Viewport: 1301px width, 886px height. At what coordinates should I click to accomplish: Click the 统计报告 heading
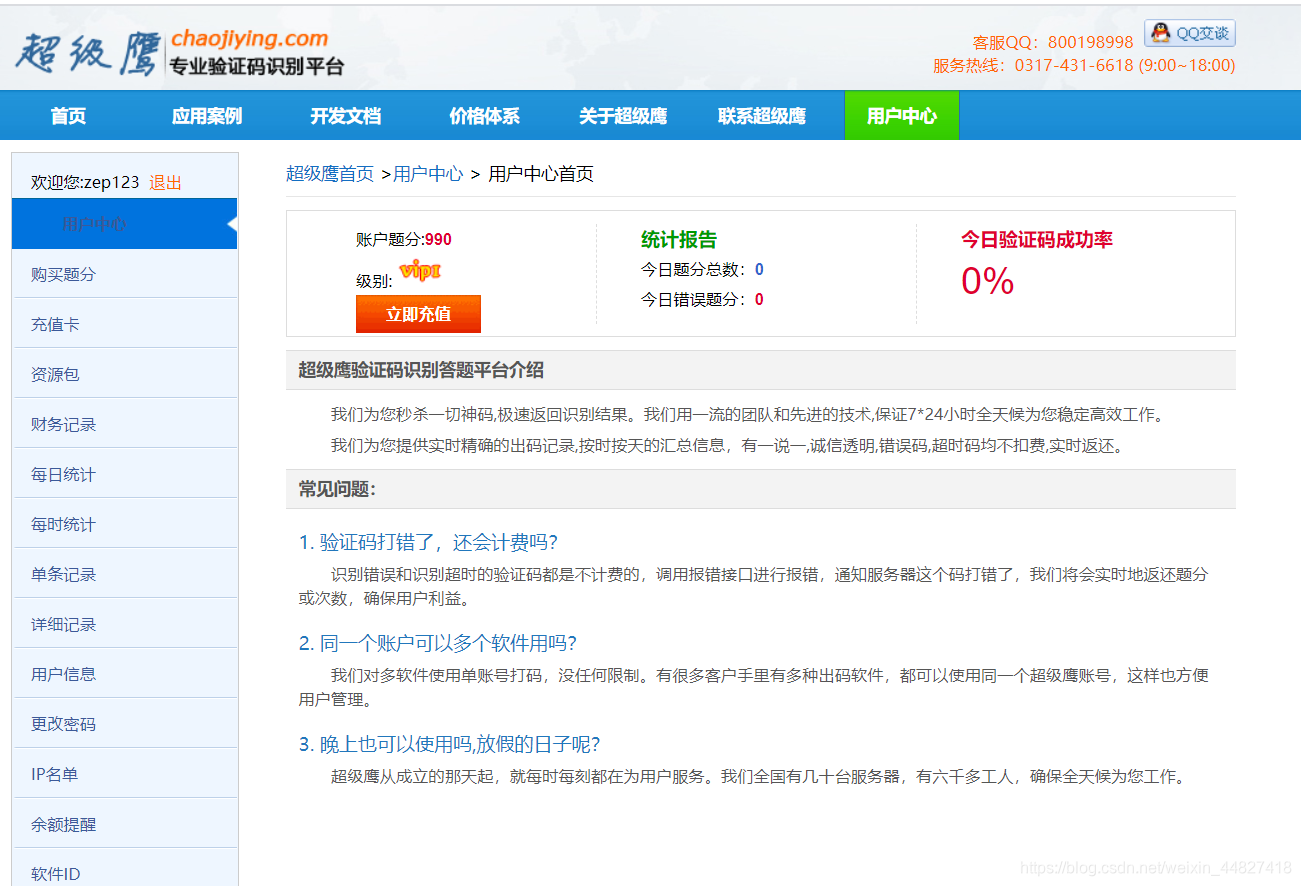pos(679,240)
